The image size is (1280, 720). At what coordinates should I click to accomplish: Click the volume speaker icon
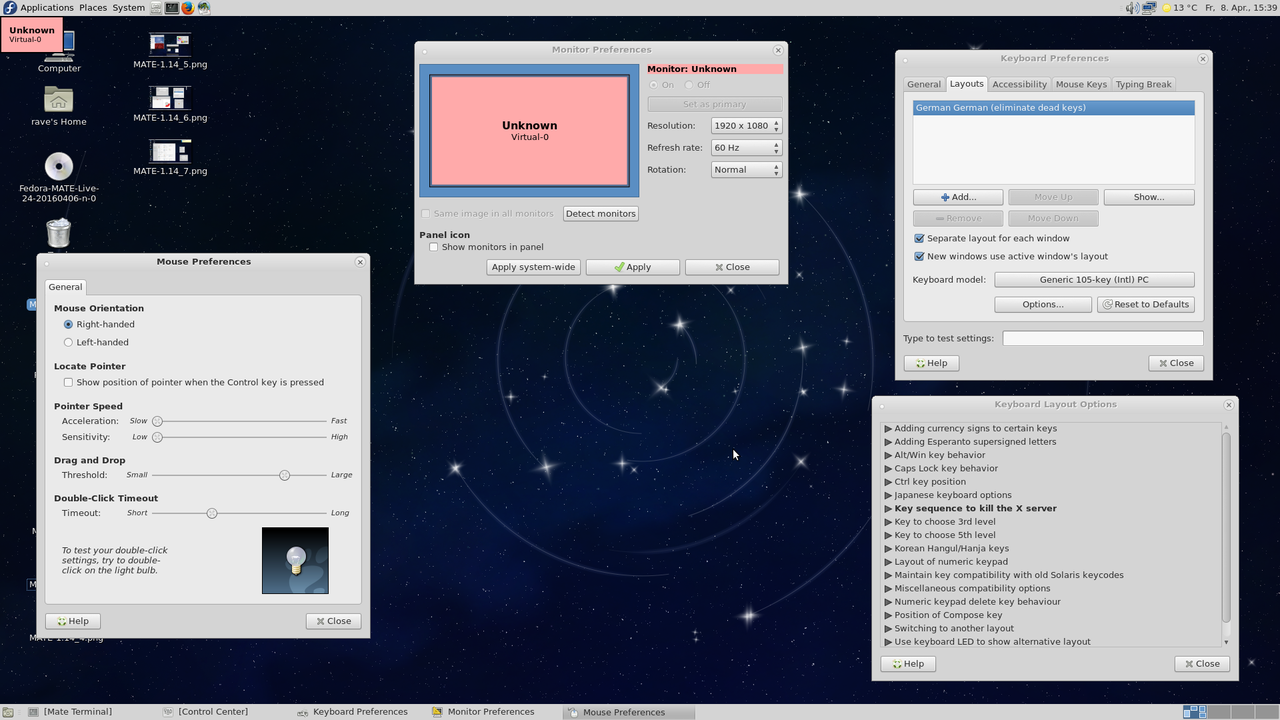(1132, 8)
